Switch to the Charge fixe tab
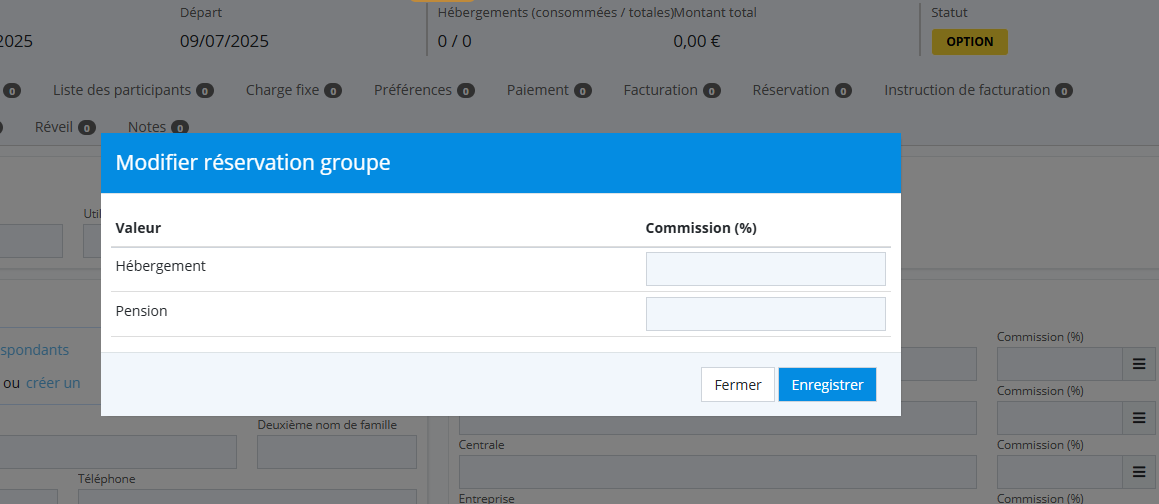 [x=283, y=90]
